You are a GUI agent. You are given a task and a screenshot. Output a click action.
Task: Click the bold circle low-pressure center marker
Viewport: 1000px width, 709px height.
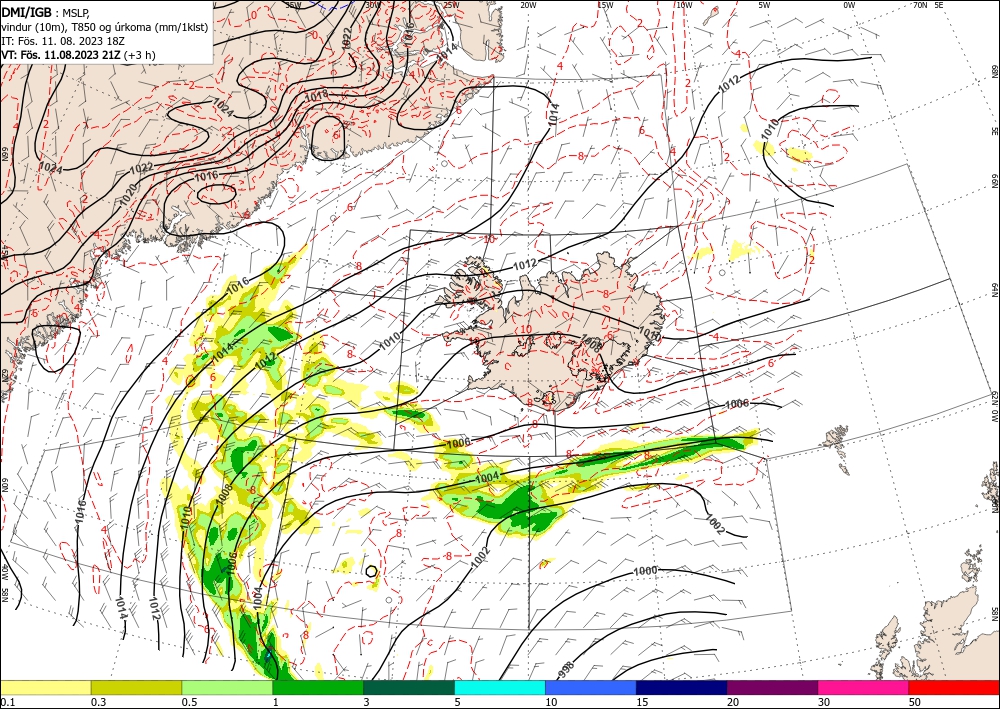[x=371, y=571]
